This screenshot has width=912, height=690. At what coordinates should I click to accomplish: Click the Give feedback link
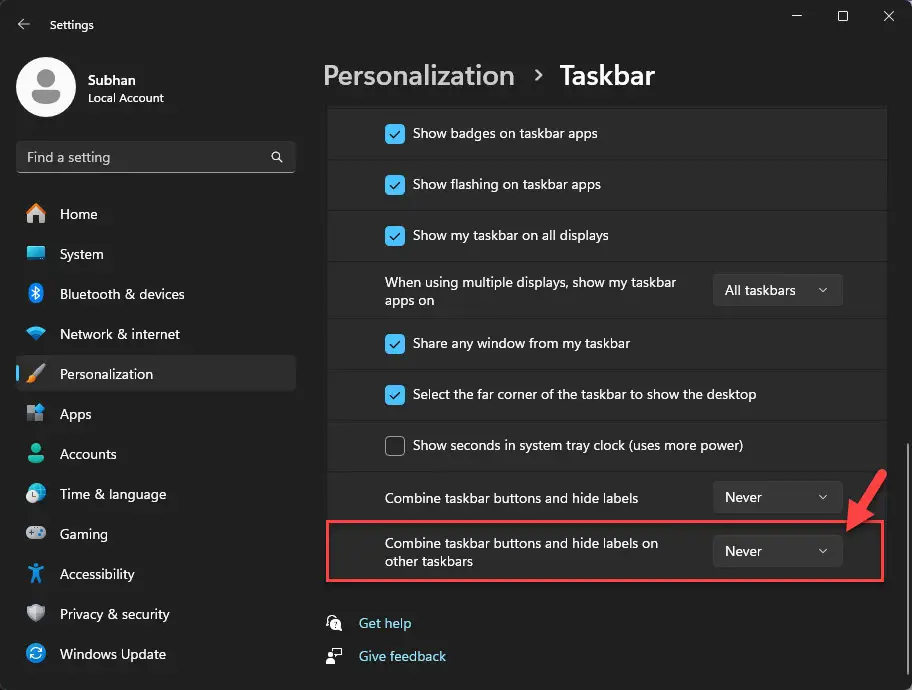[402, 656]
